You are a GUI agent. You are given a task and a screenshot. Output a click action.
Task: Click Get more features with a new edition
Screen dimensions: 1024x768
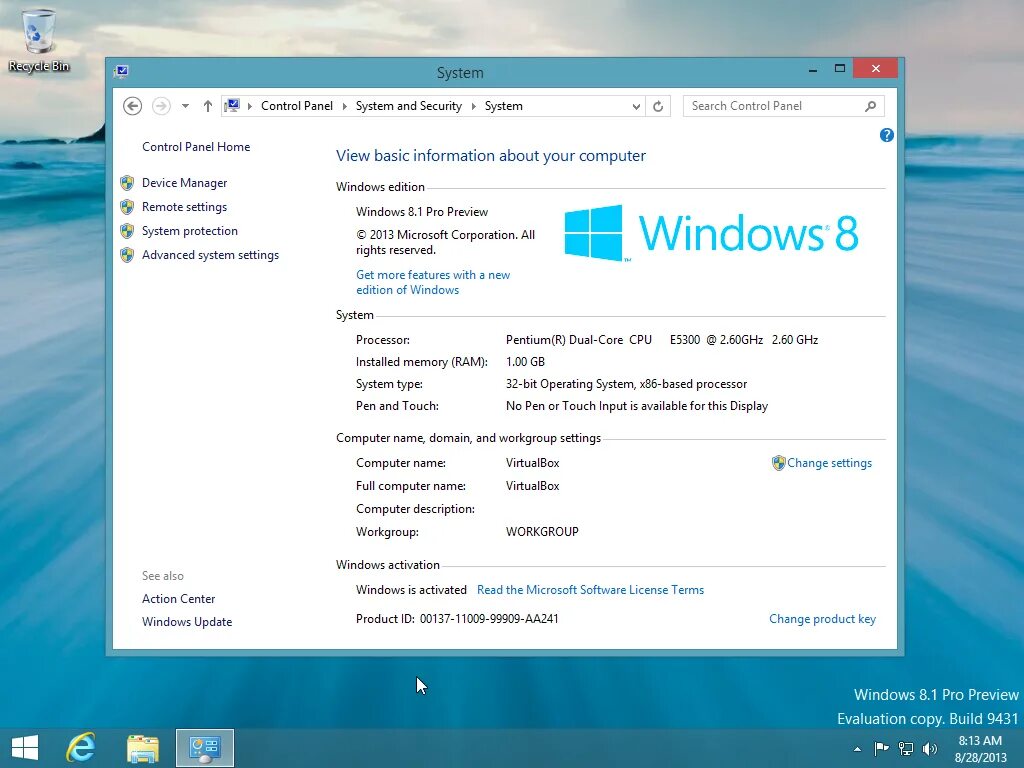(x=433, y=282)
